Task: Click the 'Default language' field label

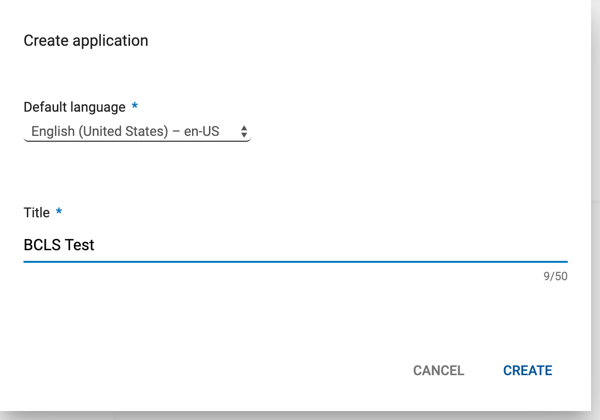Action: (x=75, y=107)
